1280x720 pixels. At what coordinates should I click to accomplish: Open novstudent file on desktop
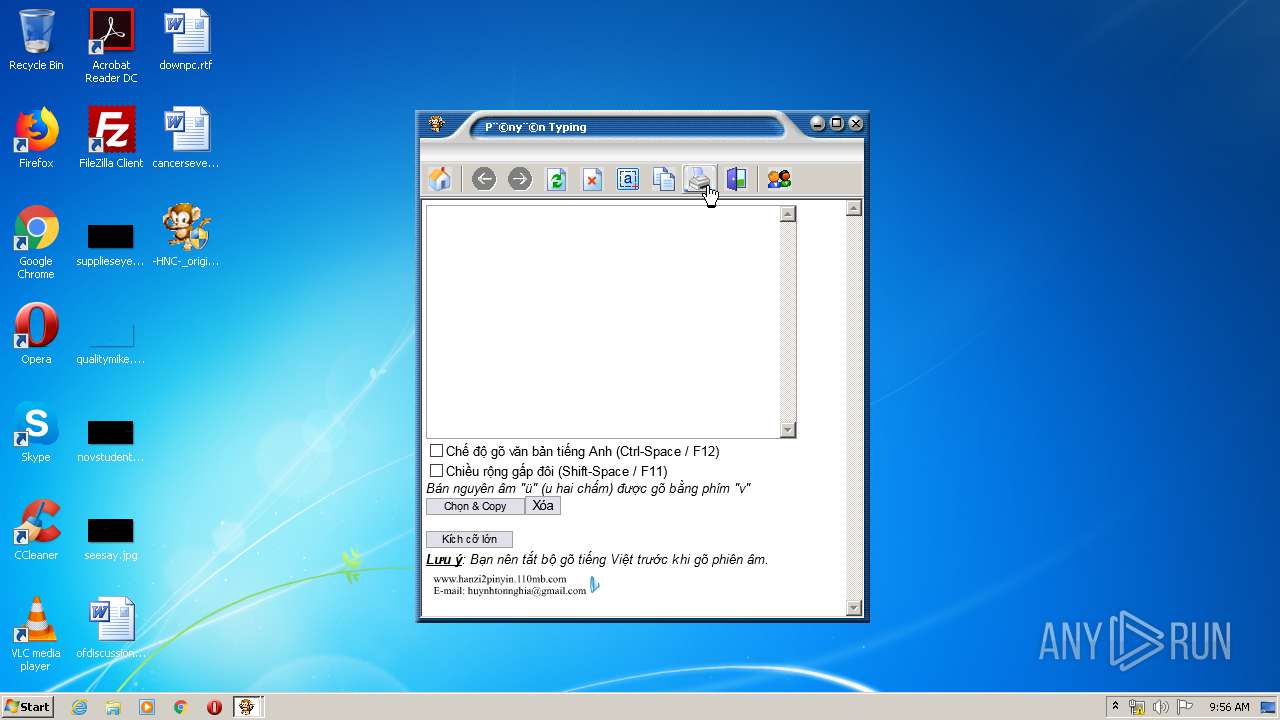pos(111,441)
